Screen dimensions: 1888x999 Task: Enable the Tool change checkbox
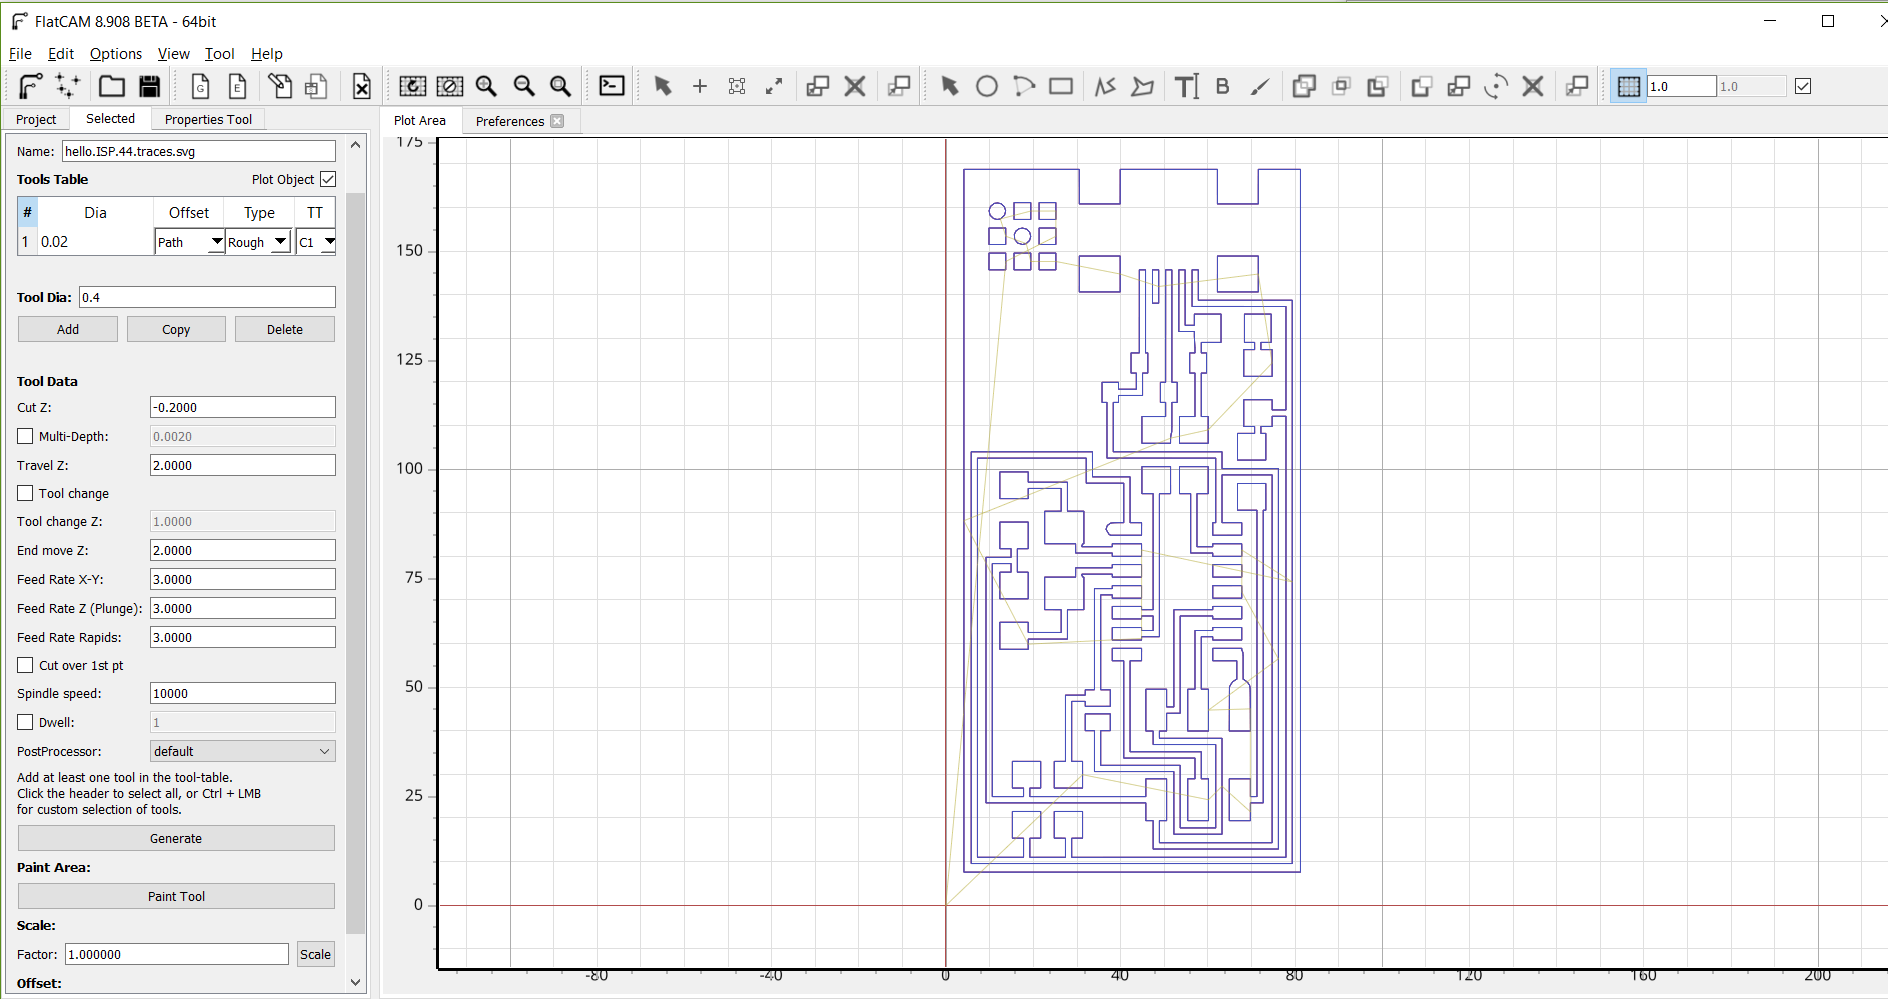click(x=25, y=493)
